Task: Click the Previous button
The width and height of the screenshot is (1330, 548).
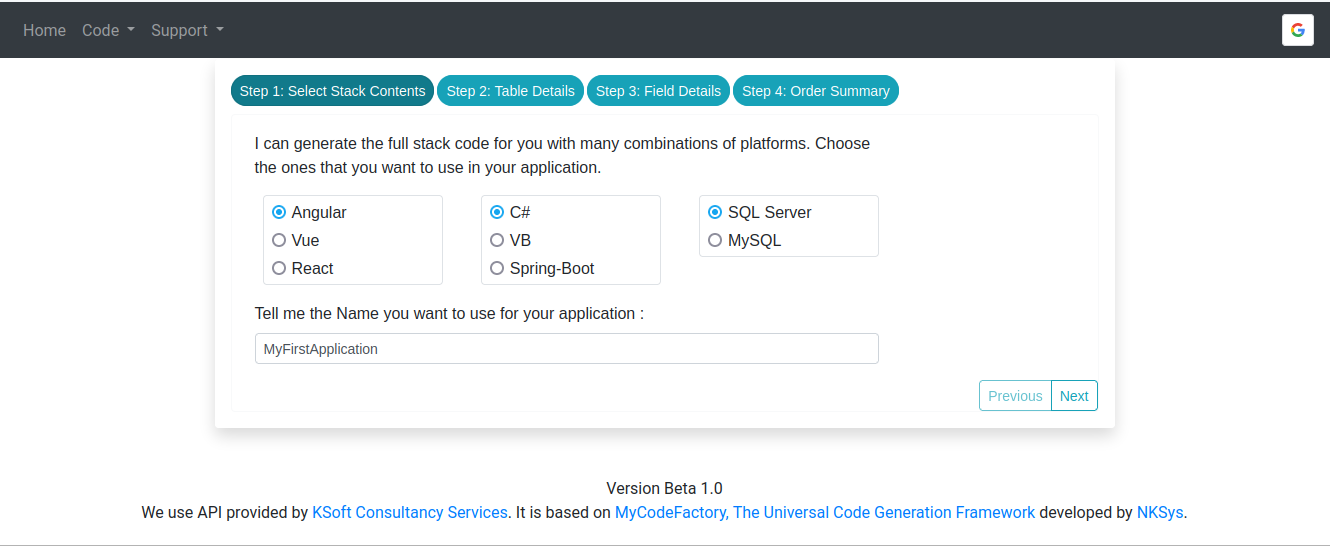Action: click(1015, 396)
